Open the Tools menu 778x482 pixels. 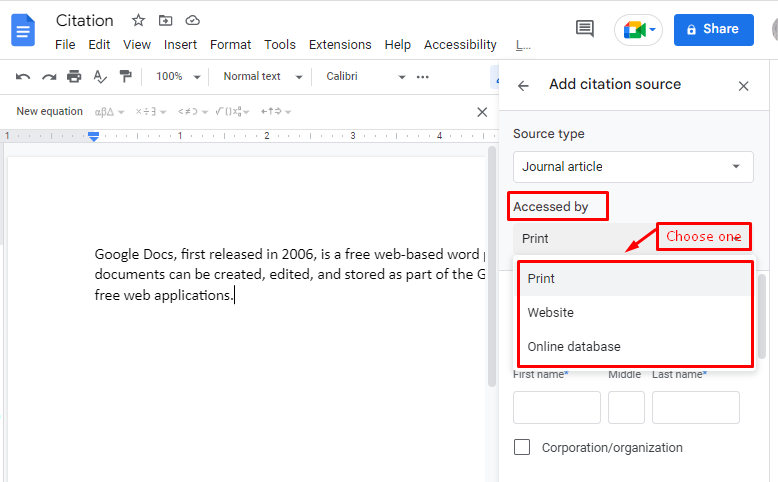click(x=280, y=45)
